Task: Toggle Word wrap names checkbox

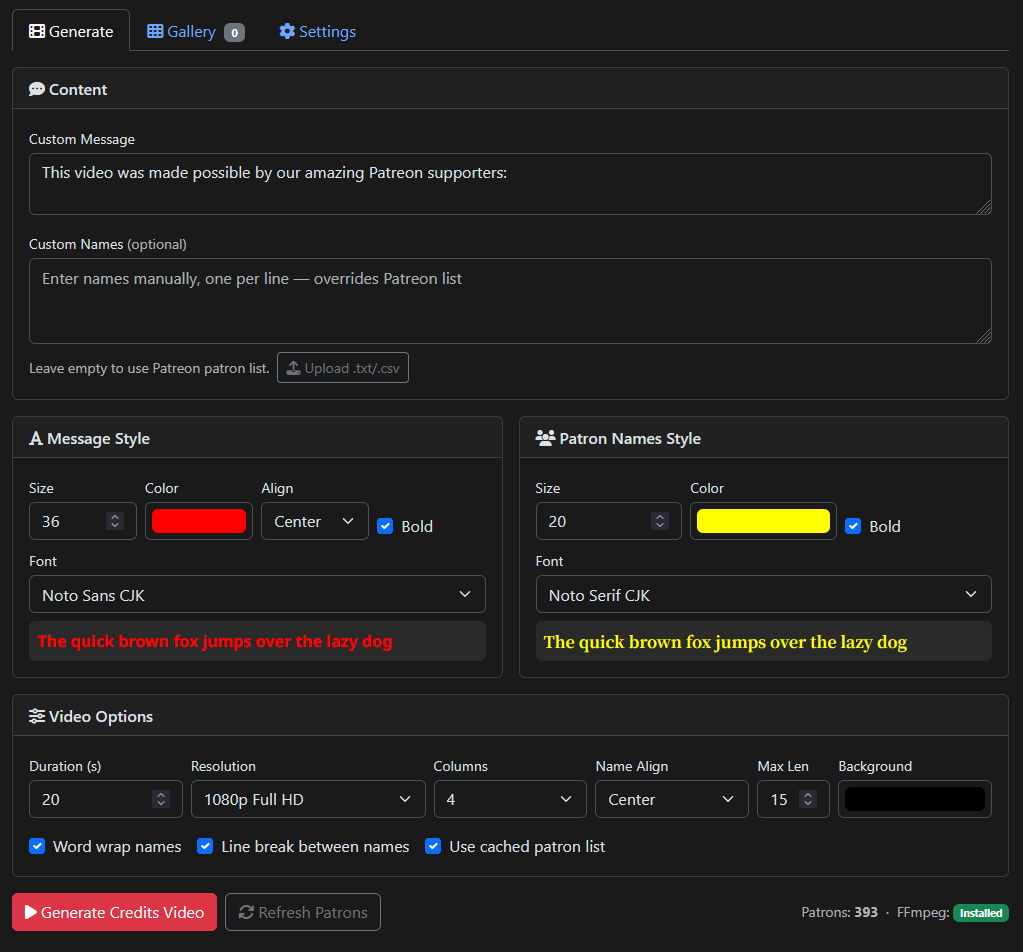Action: pyautogui.click(x=37, y=846)
